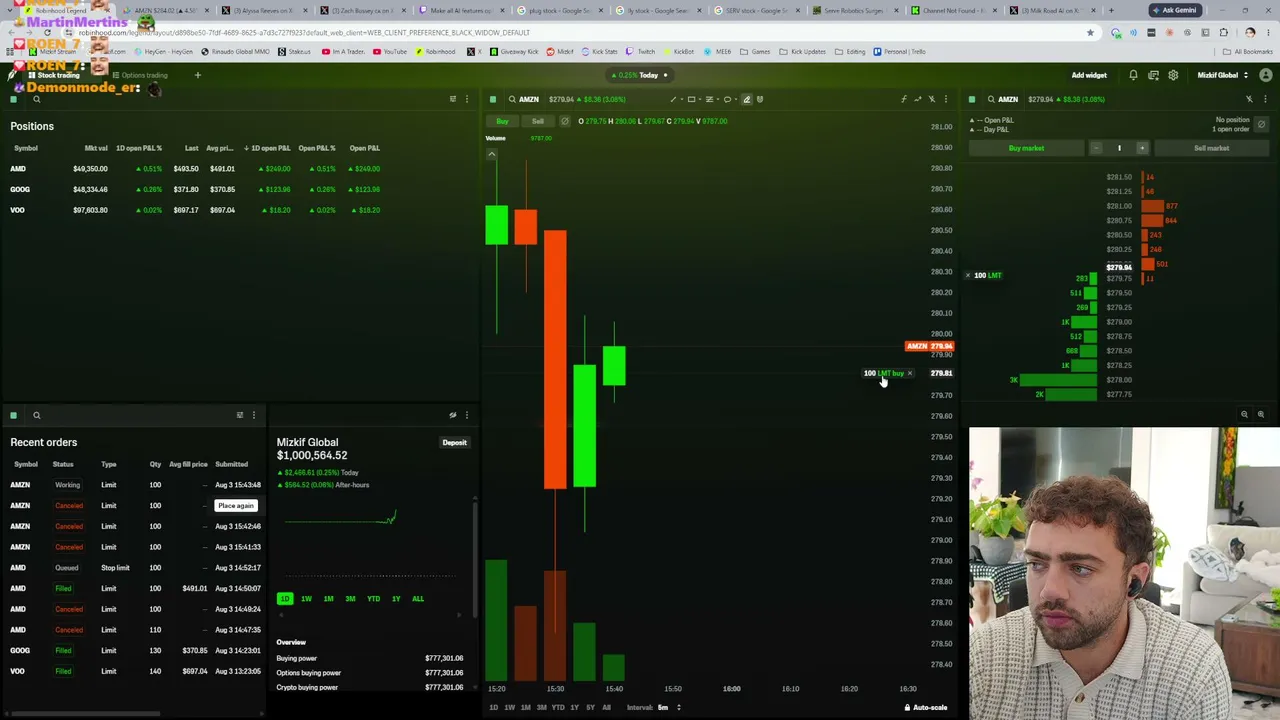This screenshot has height=720, width=1280.
Task: Click the Add widget button
Action: coord(1089,75)
